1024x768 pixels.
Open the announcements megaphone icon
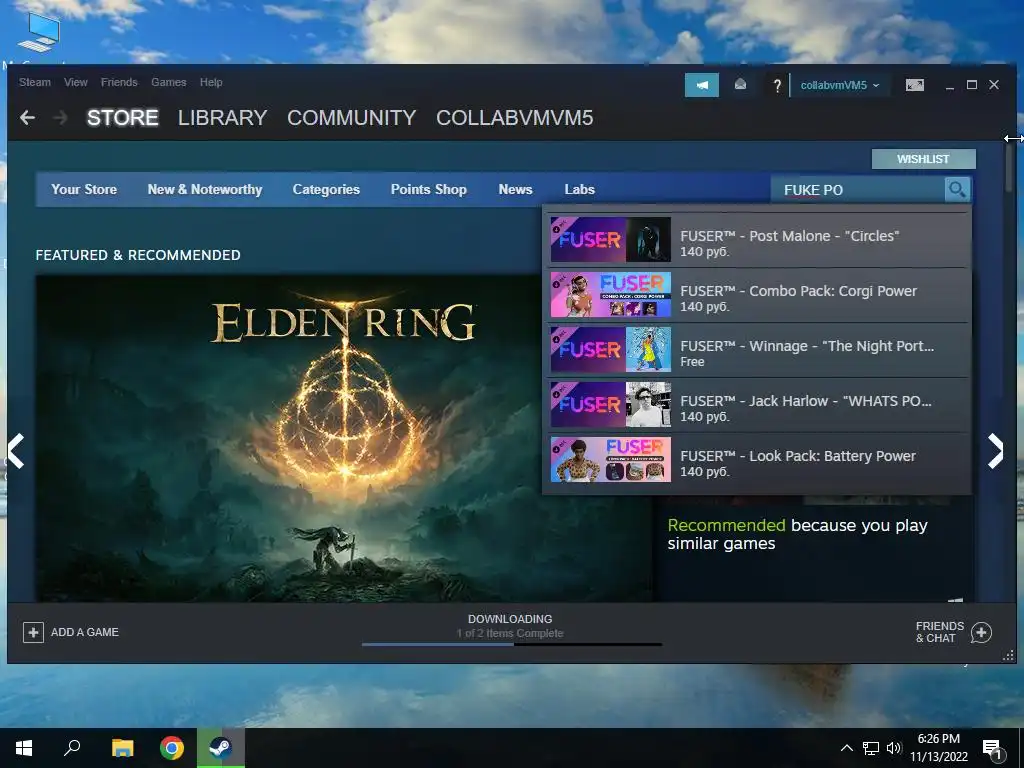pos(701,85)
